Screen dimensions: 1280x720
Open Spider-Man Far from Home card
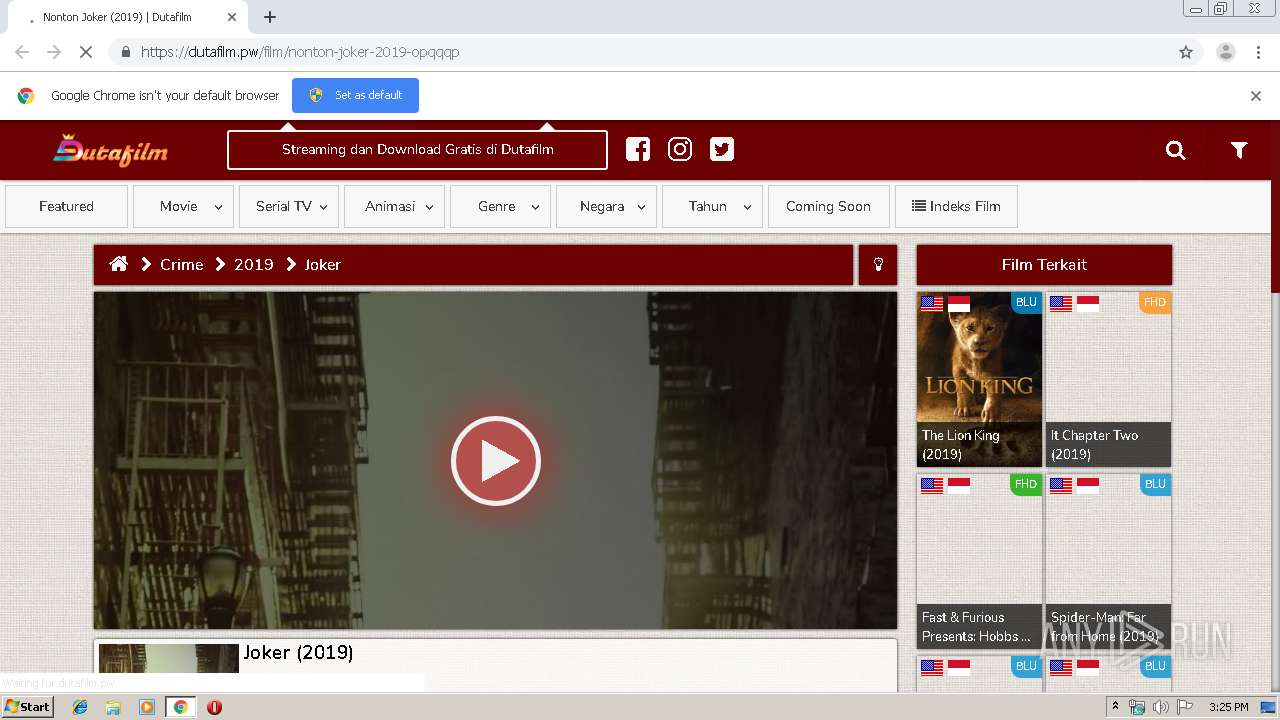1108,561
